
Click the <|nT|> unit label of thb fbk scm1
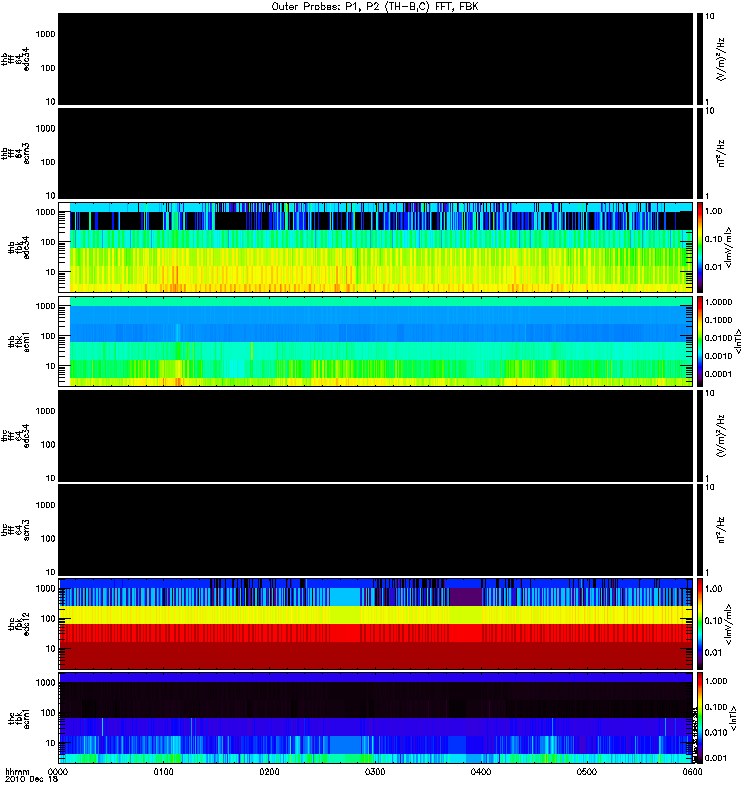click(x=737, y=341)
